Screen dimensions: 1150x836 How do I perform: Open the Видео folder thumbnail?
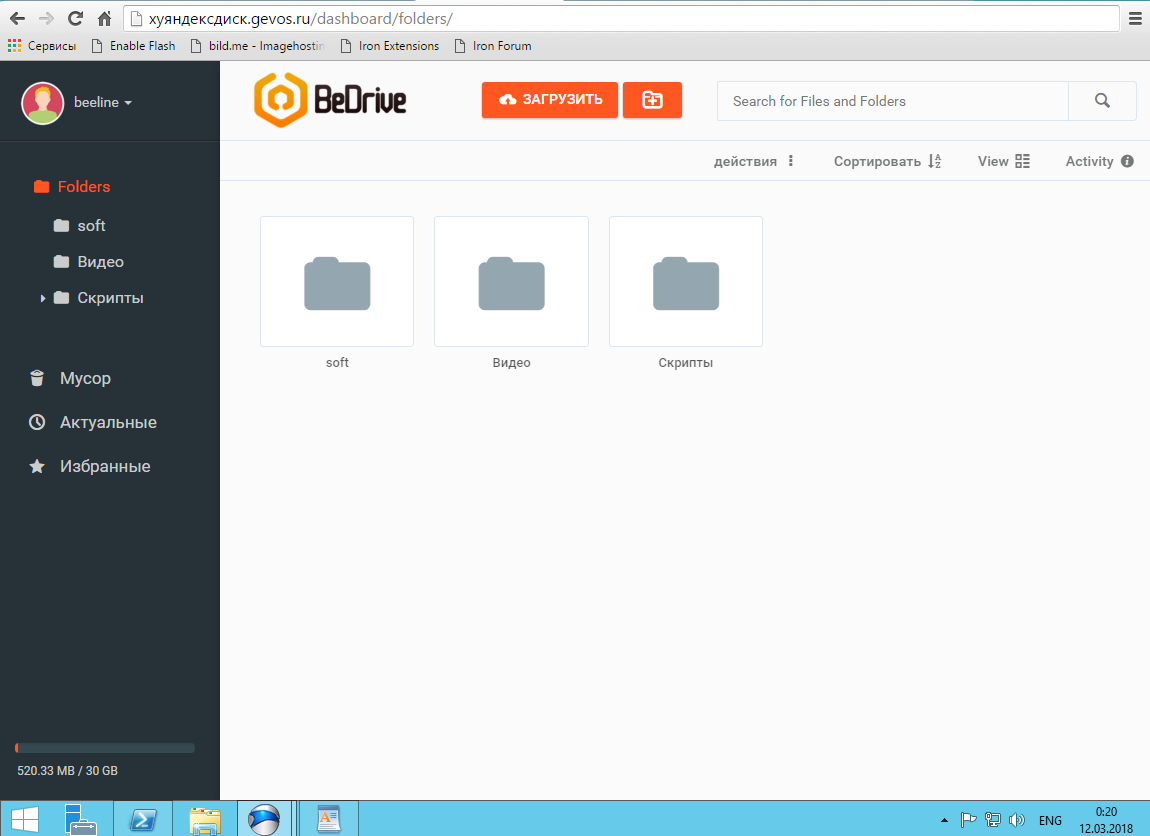pos(511,282)
